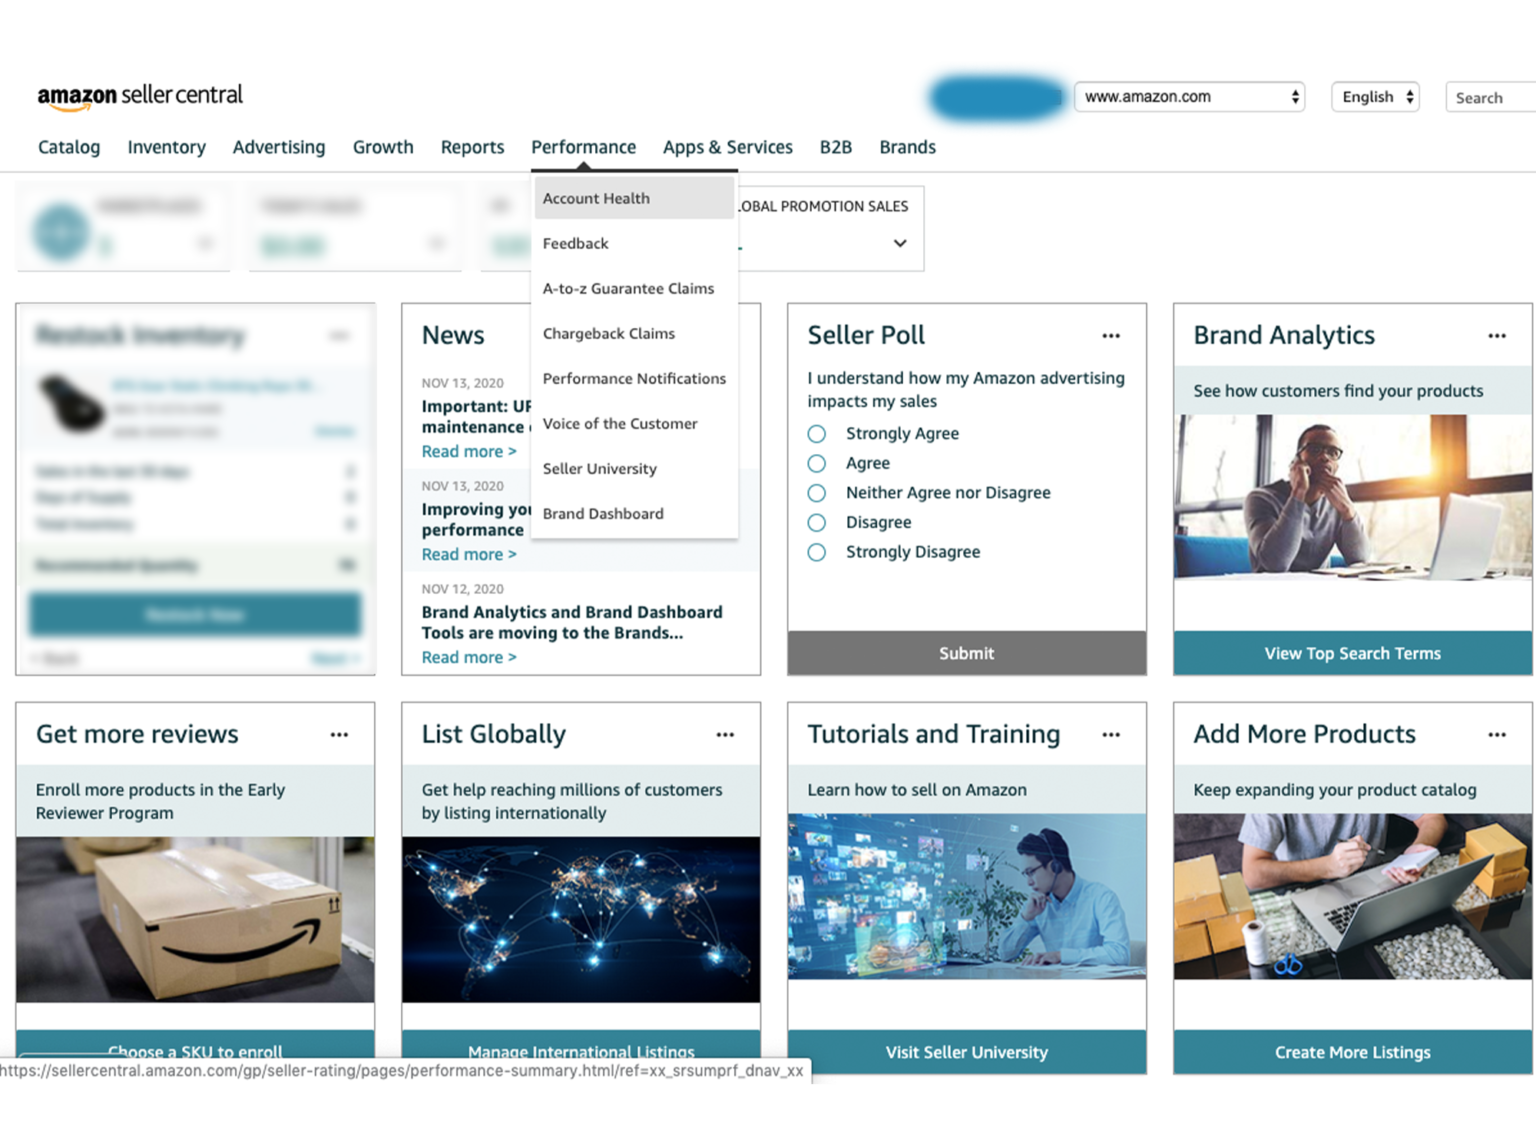Select Strongly Disagree in the poll

[816, 551]
